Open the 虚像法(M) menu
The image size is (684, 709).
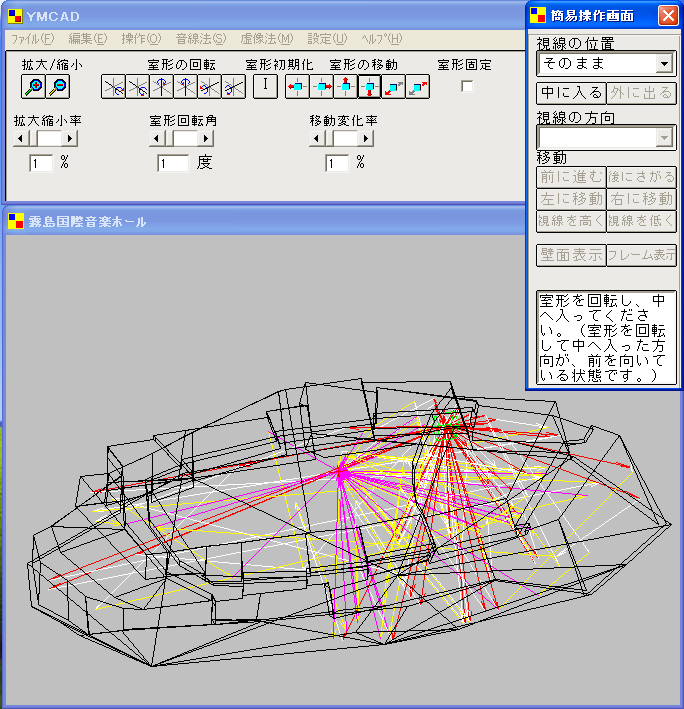(267, 39)
